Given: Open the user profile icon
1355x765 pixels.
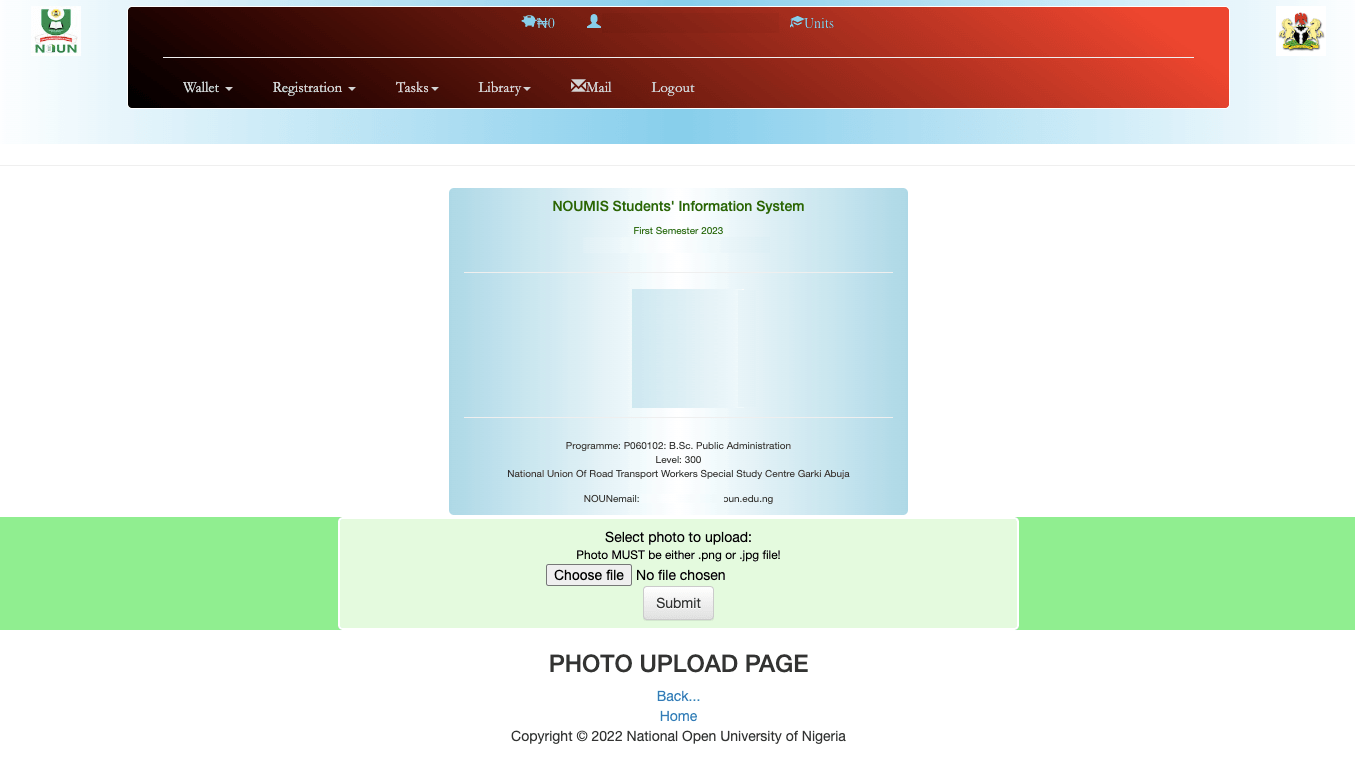Looking at the screenshot, I should [x=594, y=21].
